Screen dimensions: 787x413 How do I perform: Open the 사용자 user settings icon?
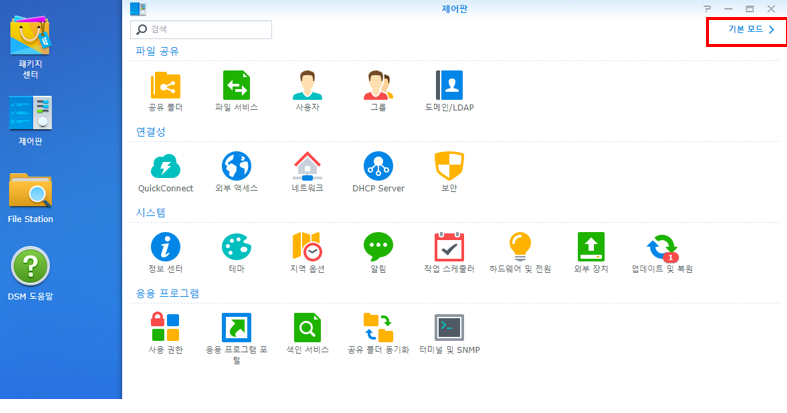[x=307, y=85]
